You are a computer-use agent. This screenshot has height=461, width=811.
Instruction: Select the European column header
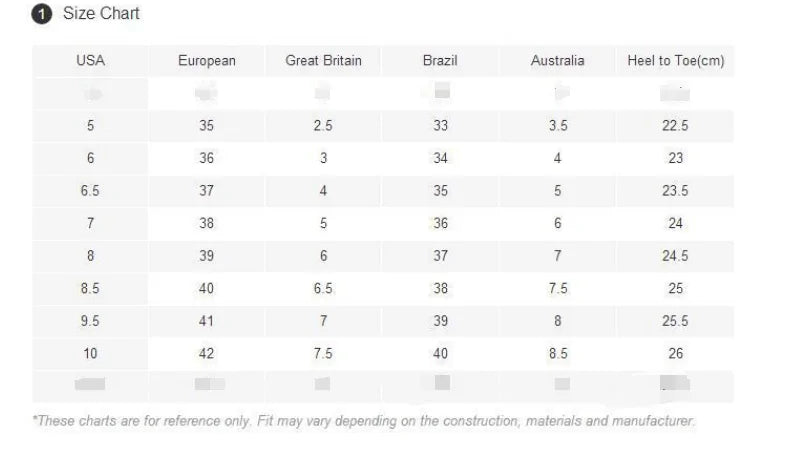click(x=207, y=61)
